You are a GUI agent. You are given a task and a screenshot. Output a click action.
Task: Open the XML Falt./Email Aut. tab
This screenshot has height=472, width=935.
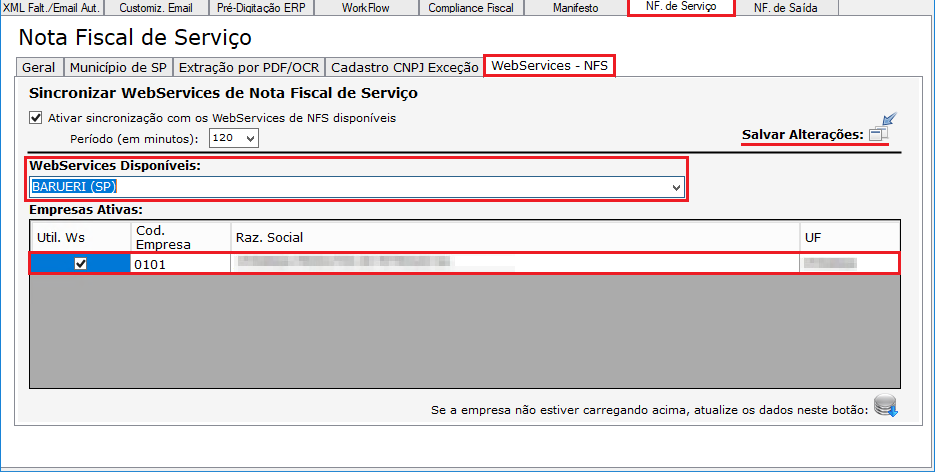[51, 8]
